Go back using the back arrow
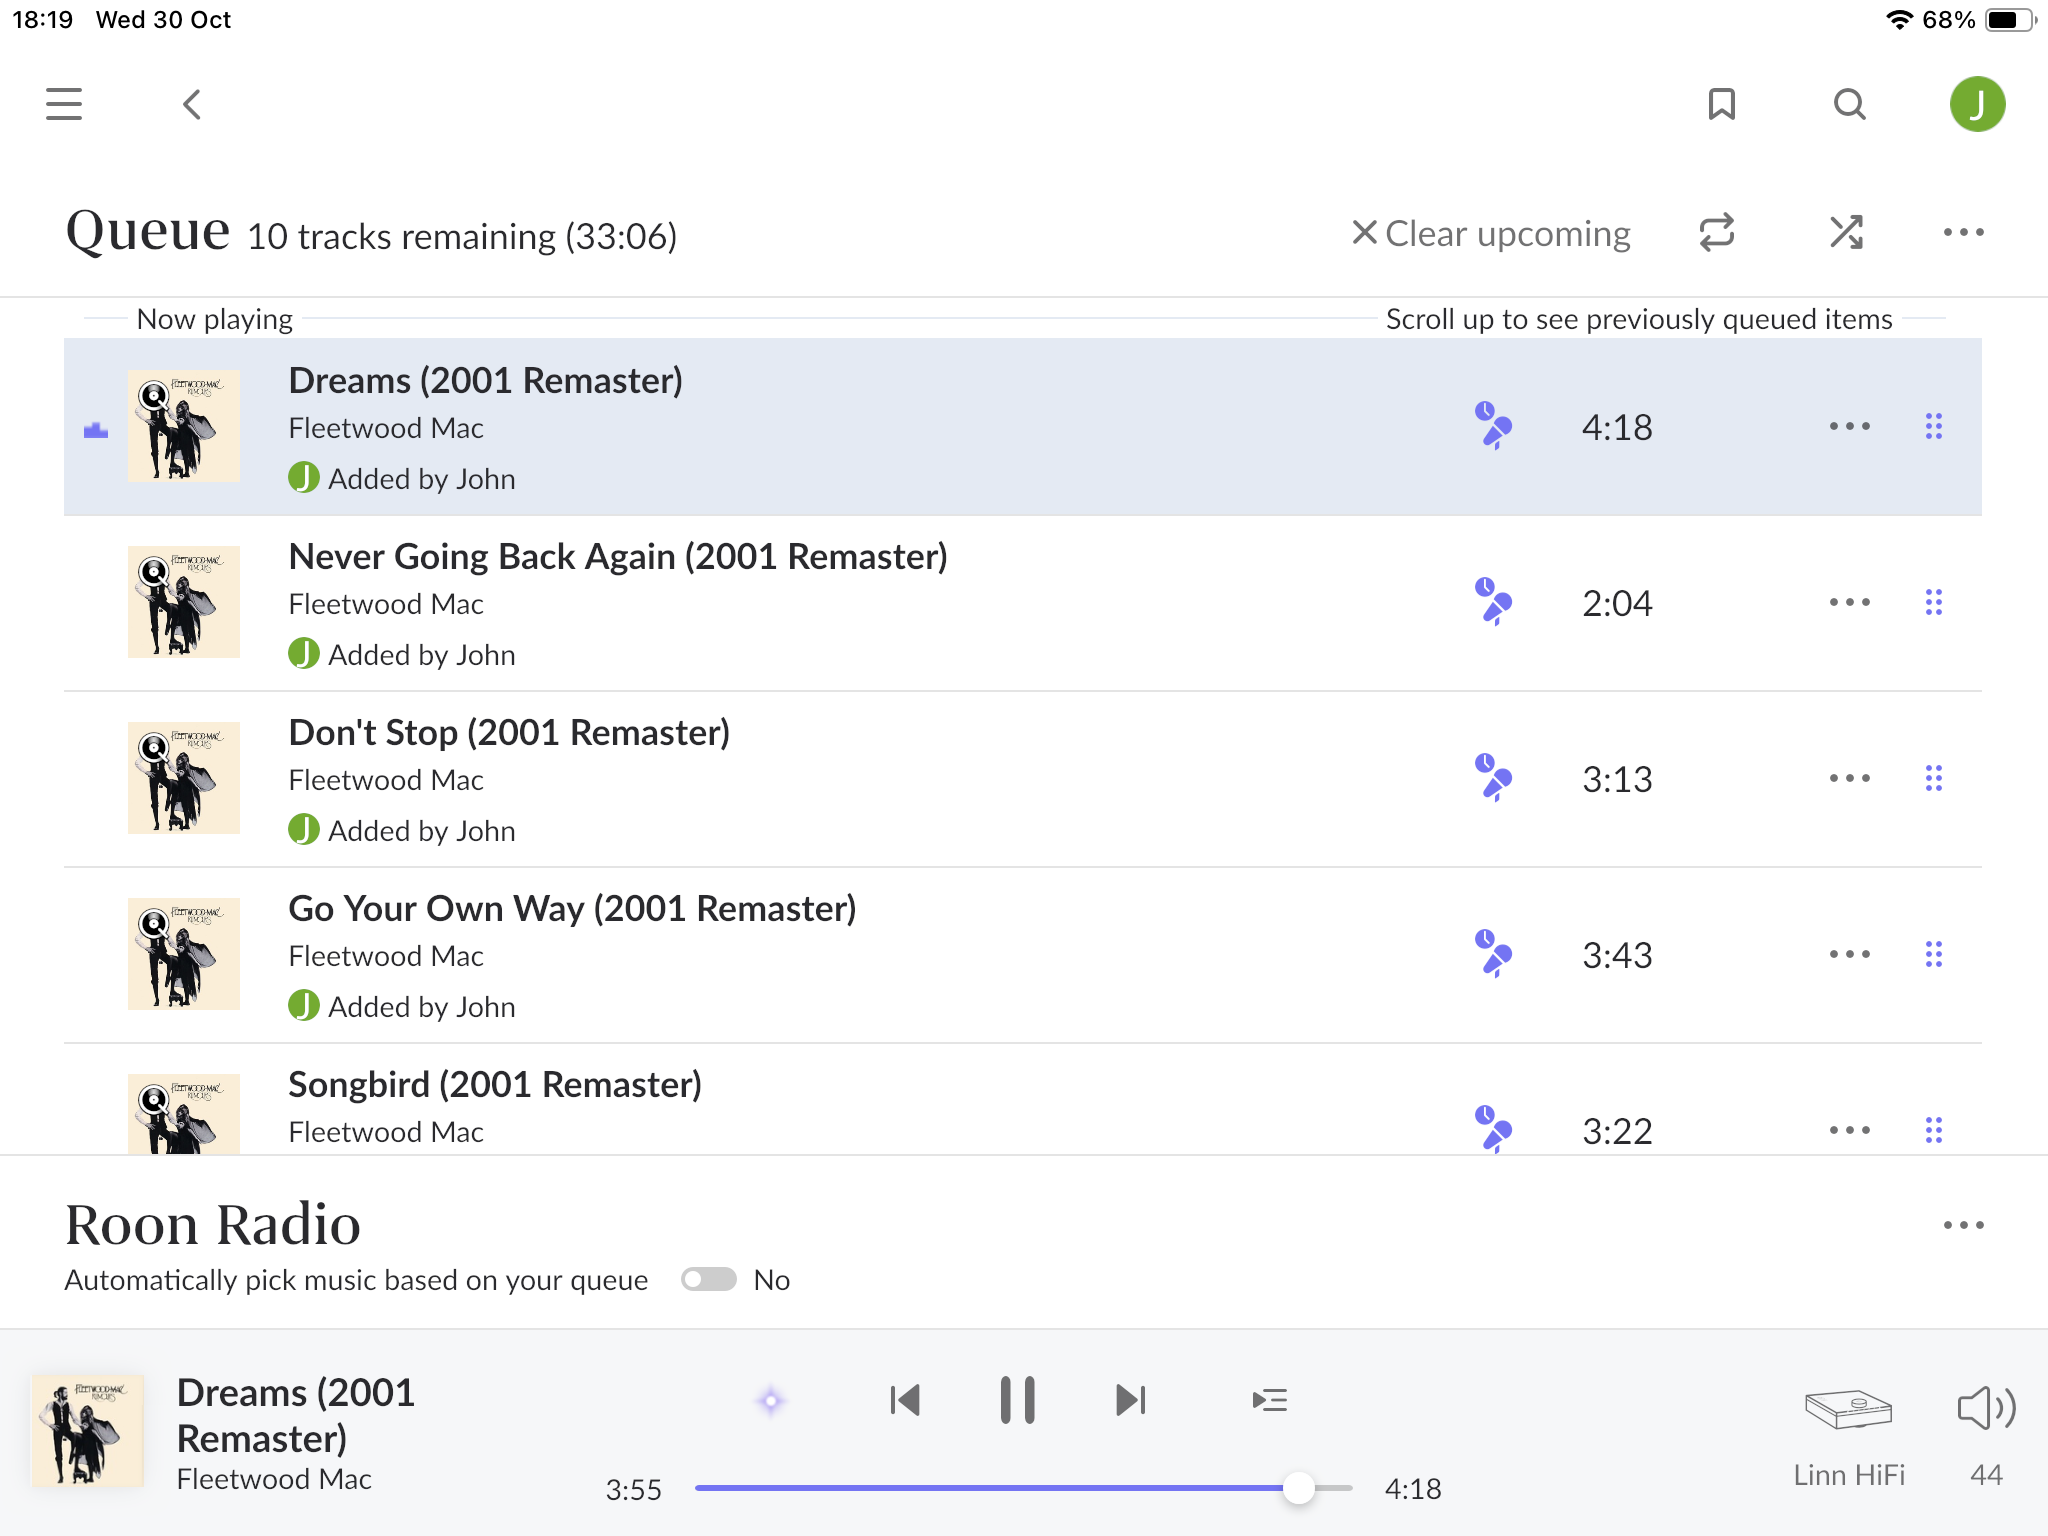This screenshot has width=2048, height=1536. pos(192,104)
